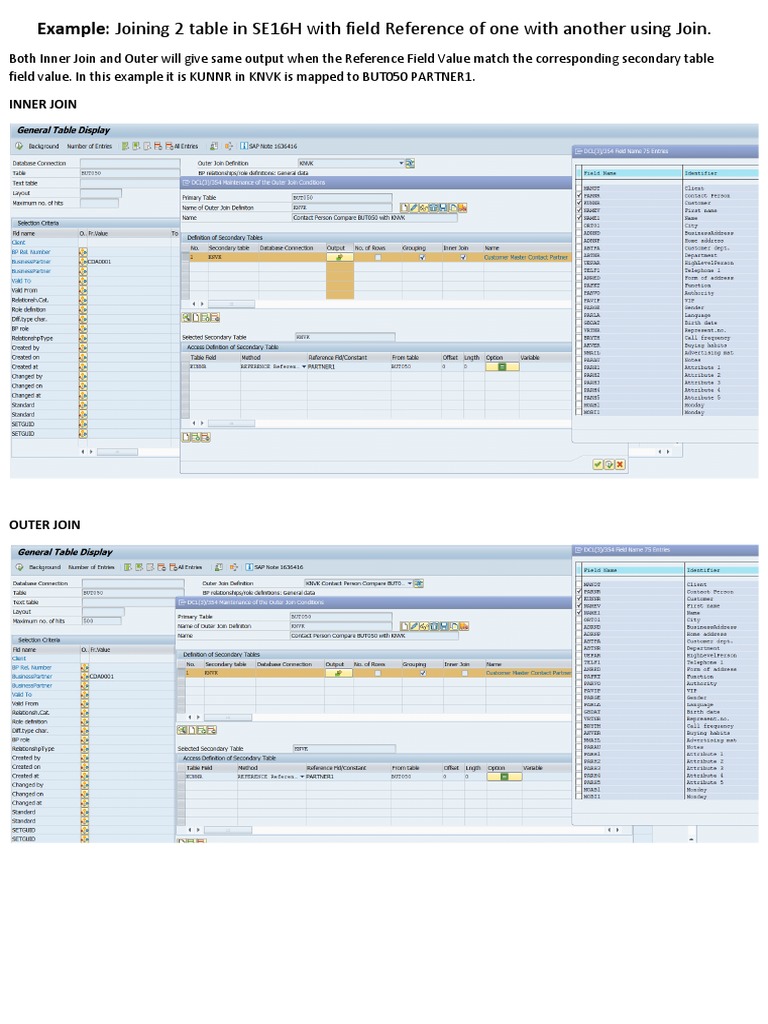Toggle No. of Rows checkbox, INNER JOIN screenshot
Viewport: 768px width, 1024px height.
[377, 257]
